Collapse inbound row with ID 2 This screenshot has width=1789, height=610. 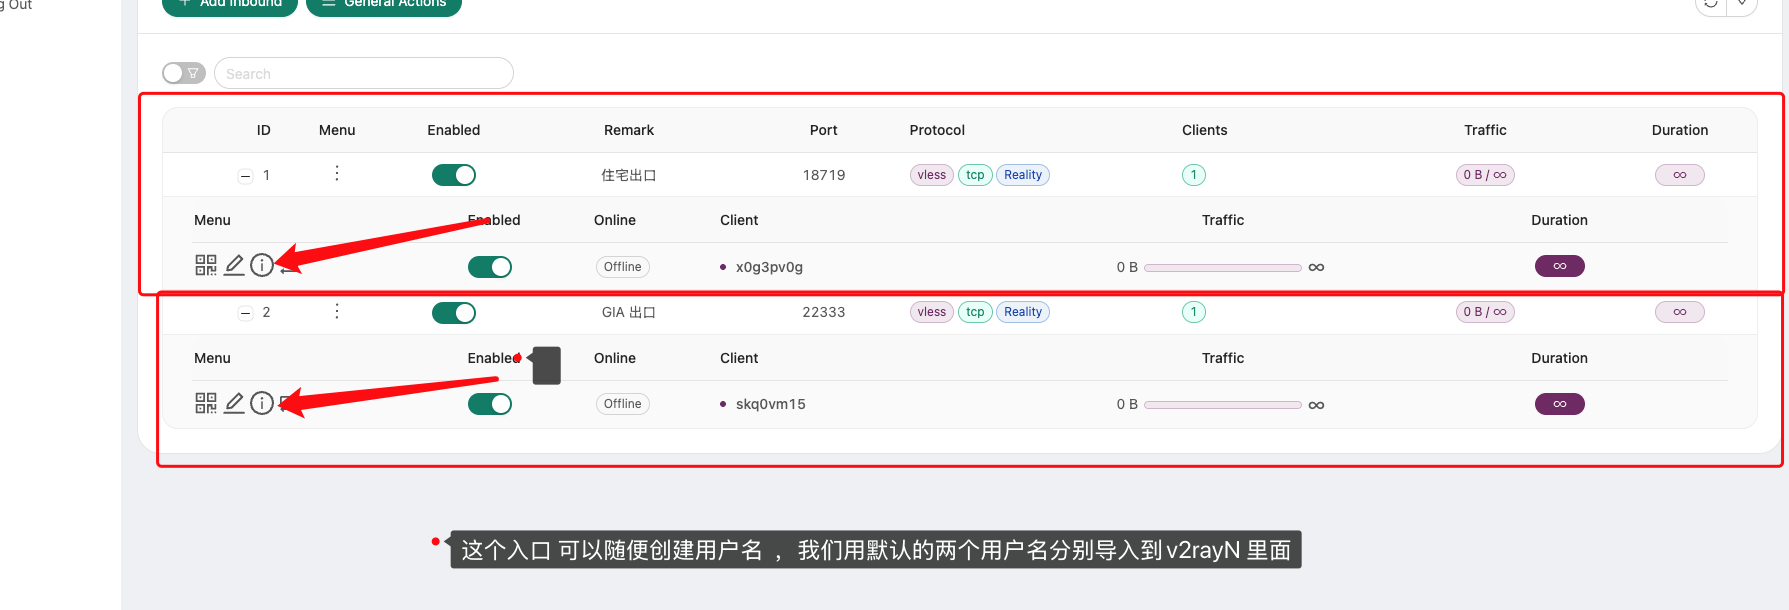point(245,313)
